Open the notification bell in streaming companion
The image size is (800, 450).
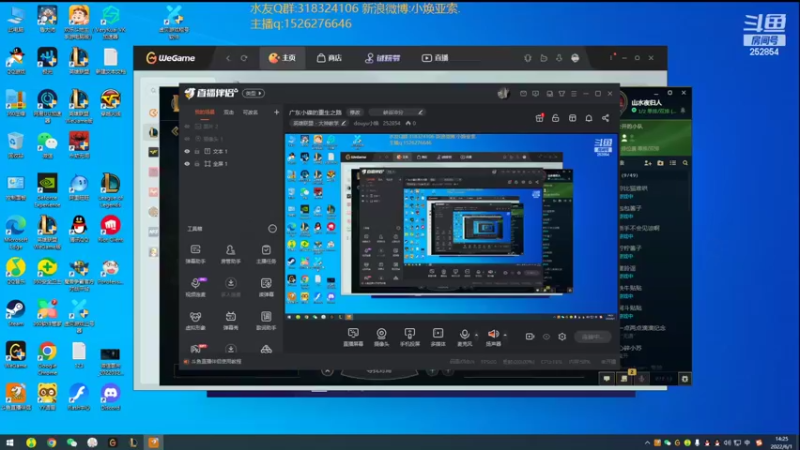pyautogui.click(x=589, y=118)
